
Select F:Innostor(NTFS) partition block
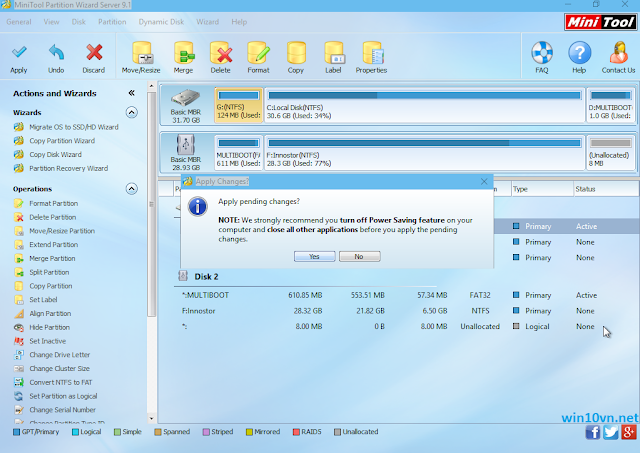point(424,153)
